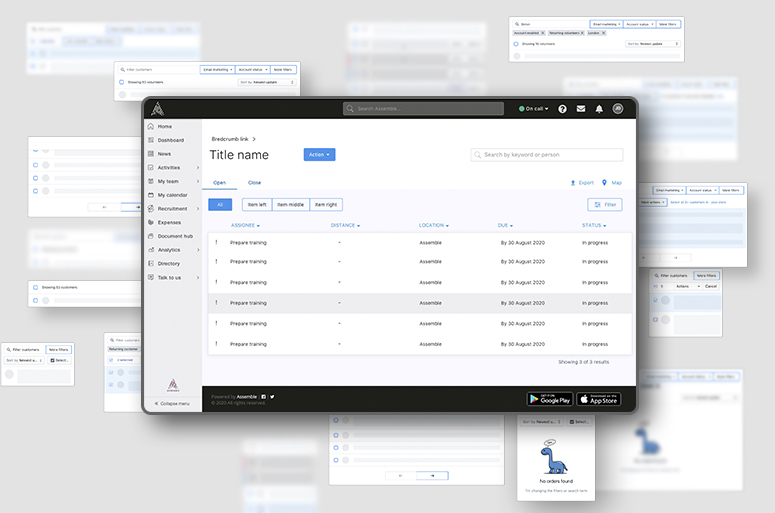This screenshot has width=775, height=513.
Task: Click the Assemble logo in top-left corner
Action: 157,108
